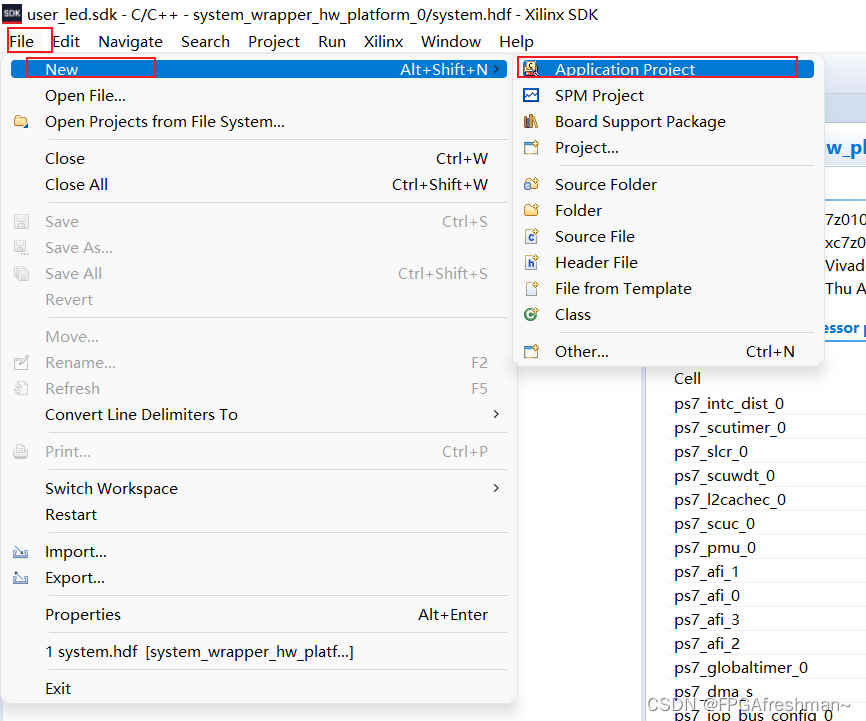Expand the New submenu arrow
This screenshot has width=866, height=721.
[x=496, y=69]
